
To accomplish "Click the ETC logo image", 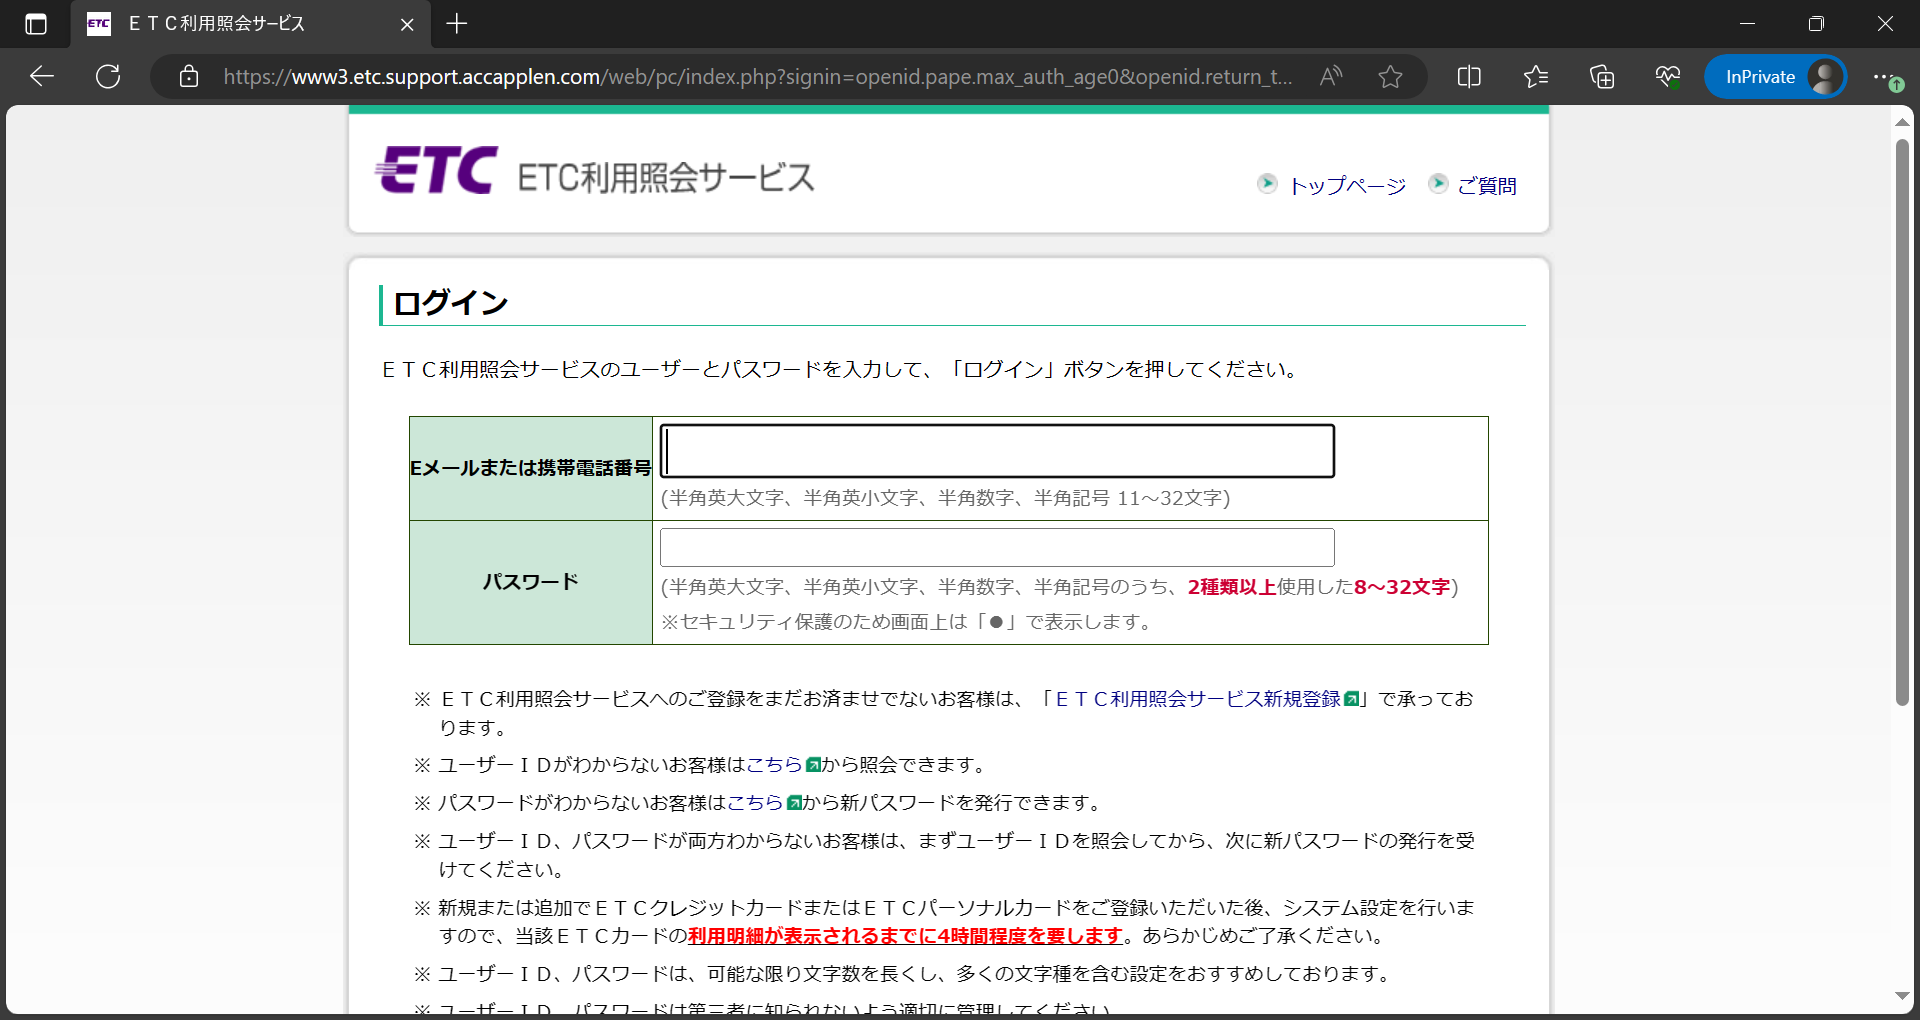I will (x=435, y=171).
